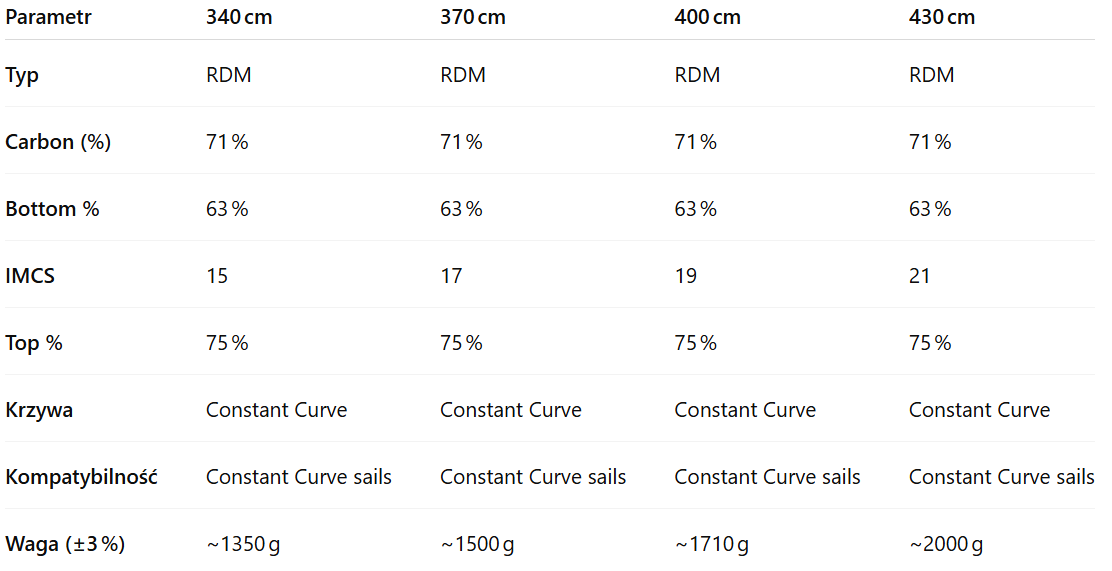The image size is (1112, 571).
Task: Click the Top % row label
Action: tap(34, 343)
